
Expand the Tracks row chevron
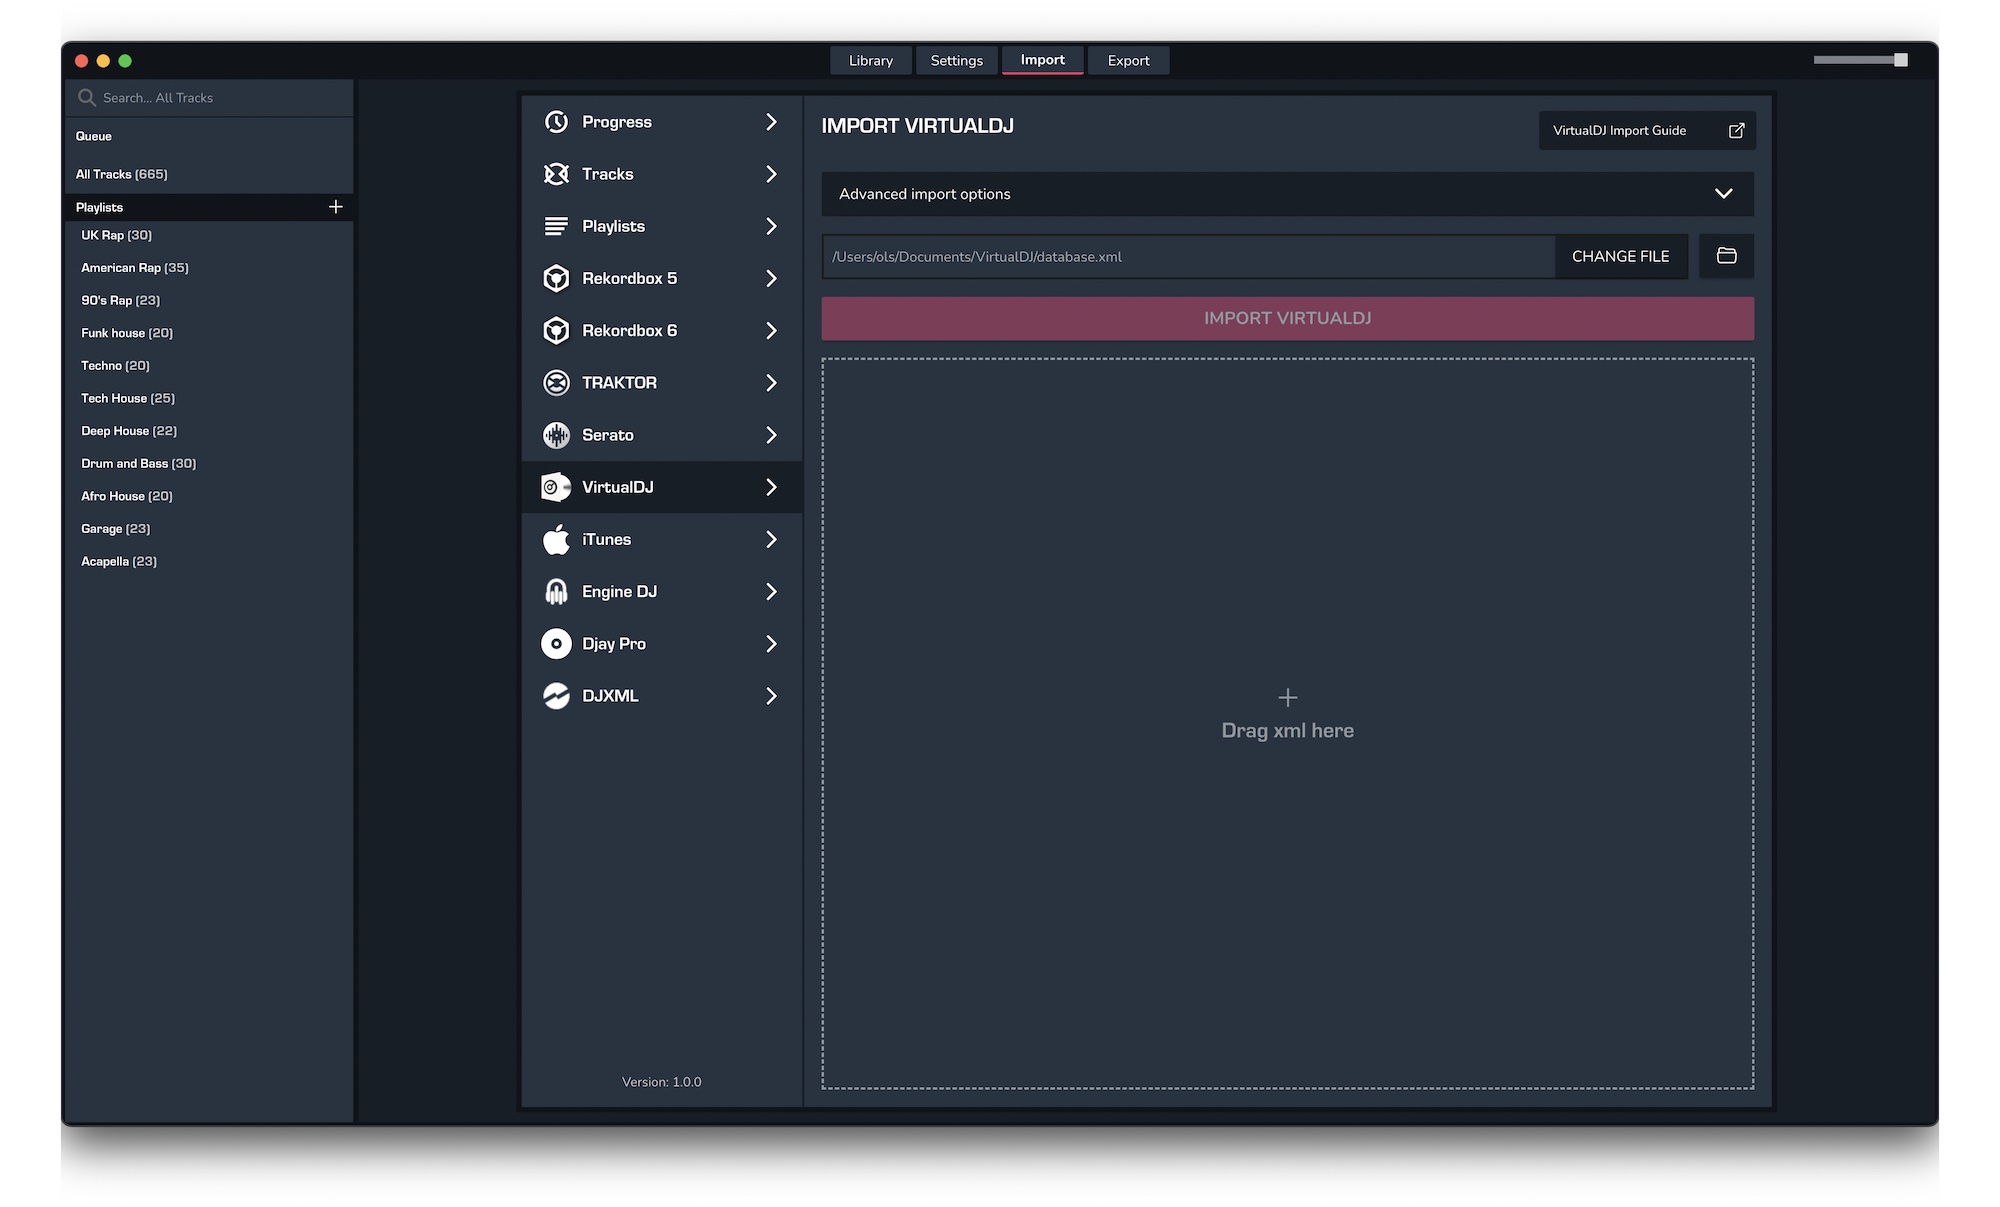[x=771, y=174]
